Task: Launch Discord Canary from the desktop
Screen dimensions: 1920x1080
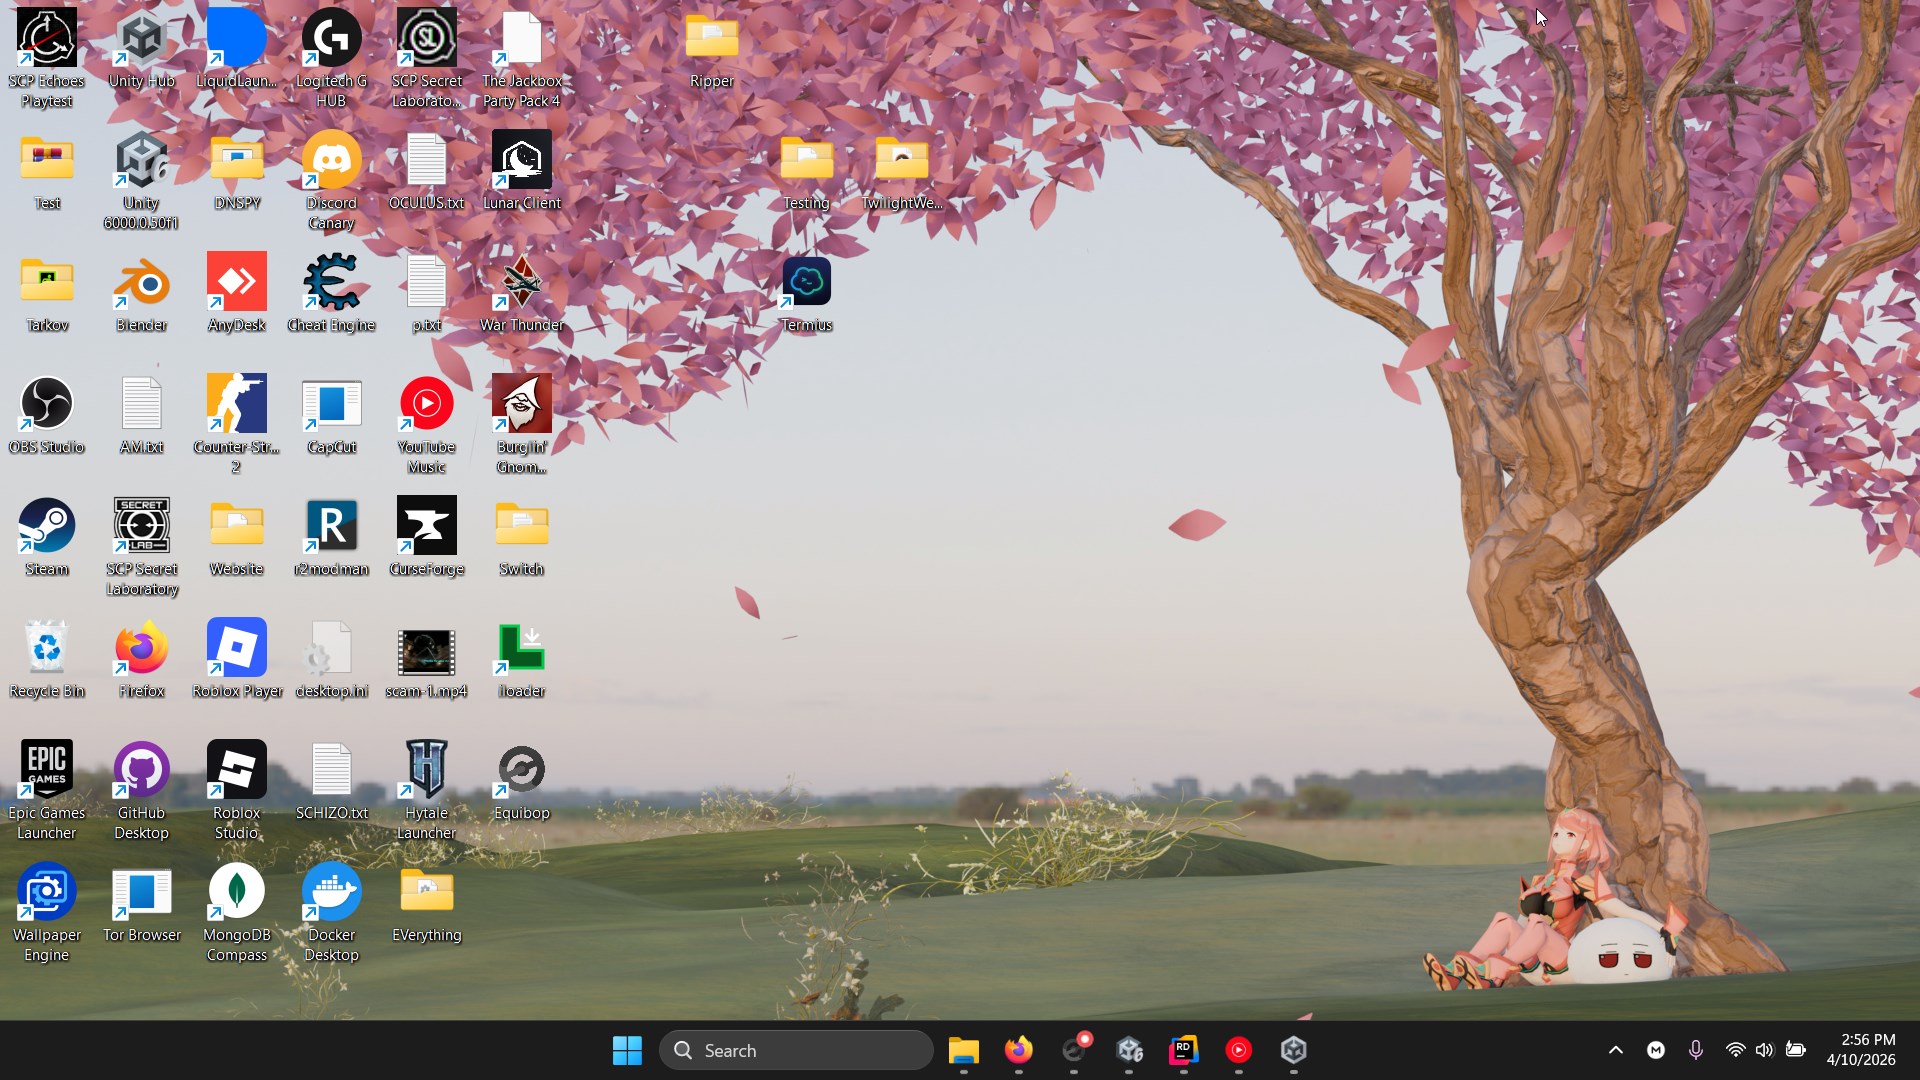Action: coord(331,180)
